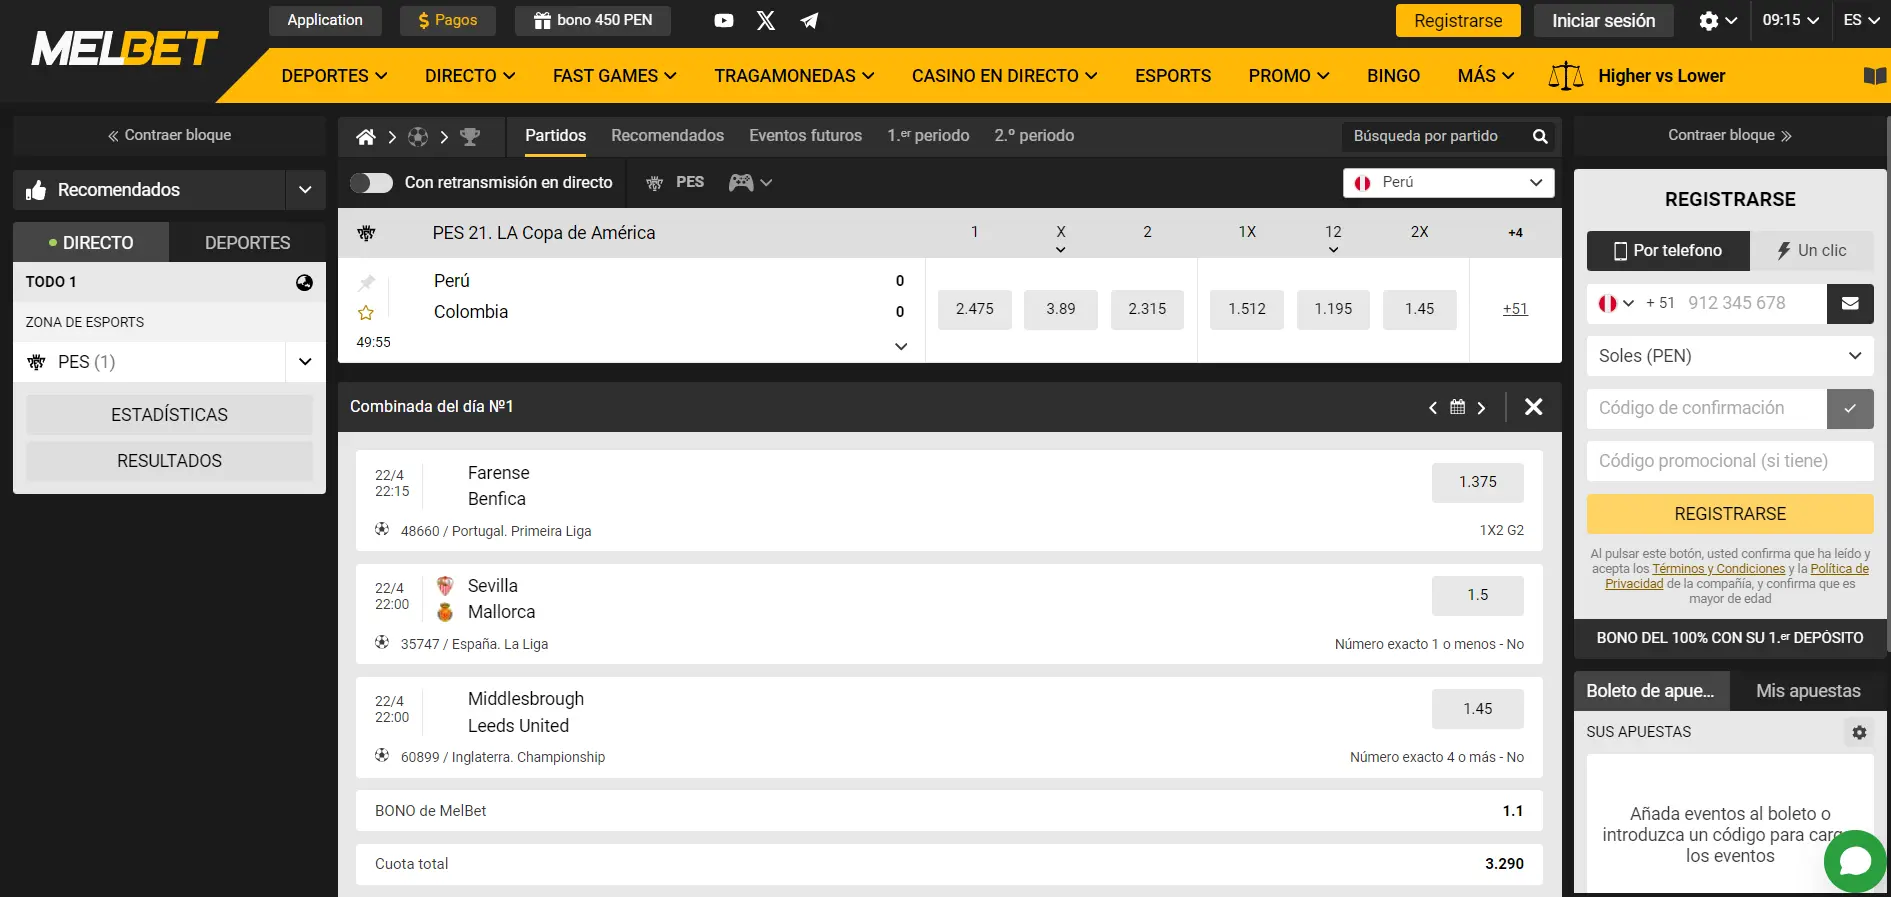Viewport: 1891px width, 897px height.
Task: Expand the TRAGAMONEDAS menu
Action: [794, 76]
